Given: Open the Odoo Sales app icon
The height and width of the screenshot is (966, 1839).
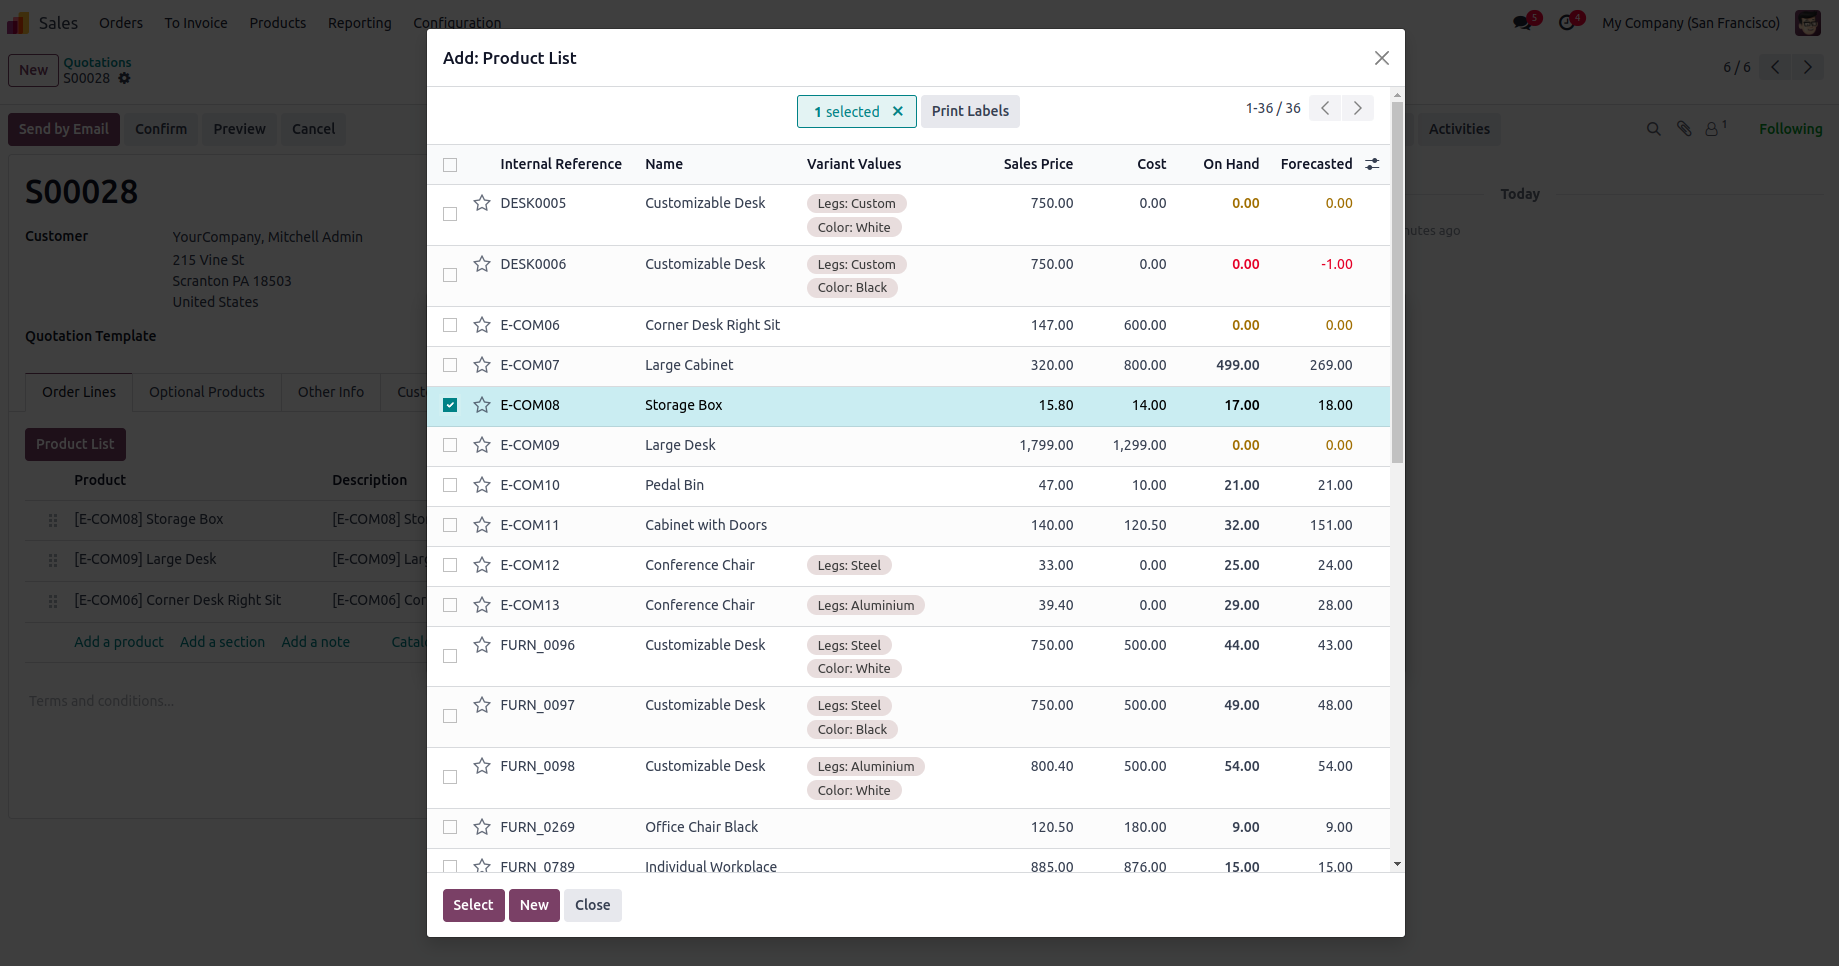Looking at the screenshot, I should 18,23.
